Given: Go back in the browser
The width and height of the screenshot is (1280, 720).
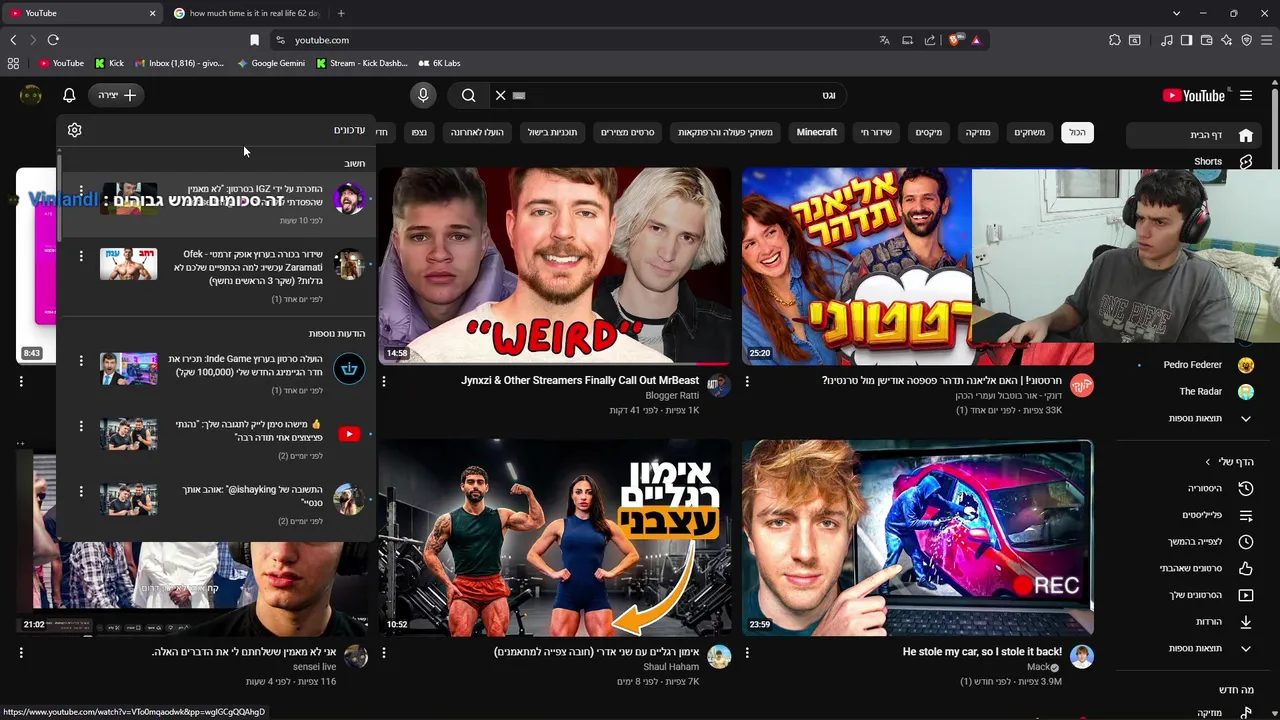Looking at the screenshot, I should pyautogui.click(x=13, y=40).
